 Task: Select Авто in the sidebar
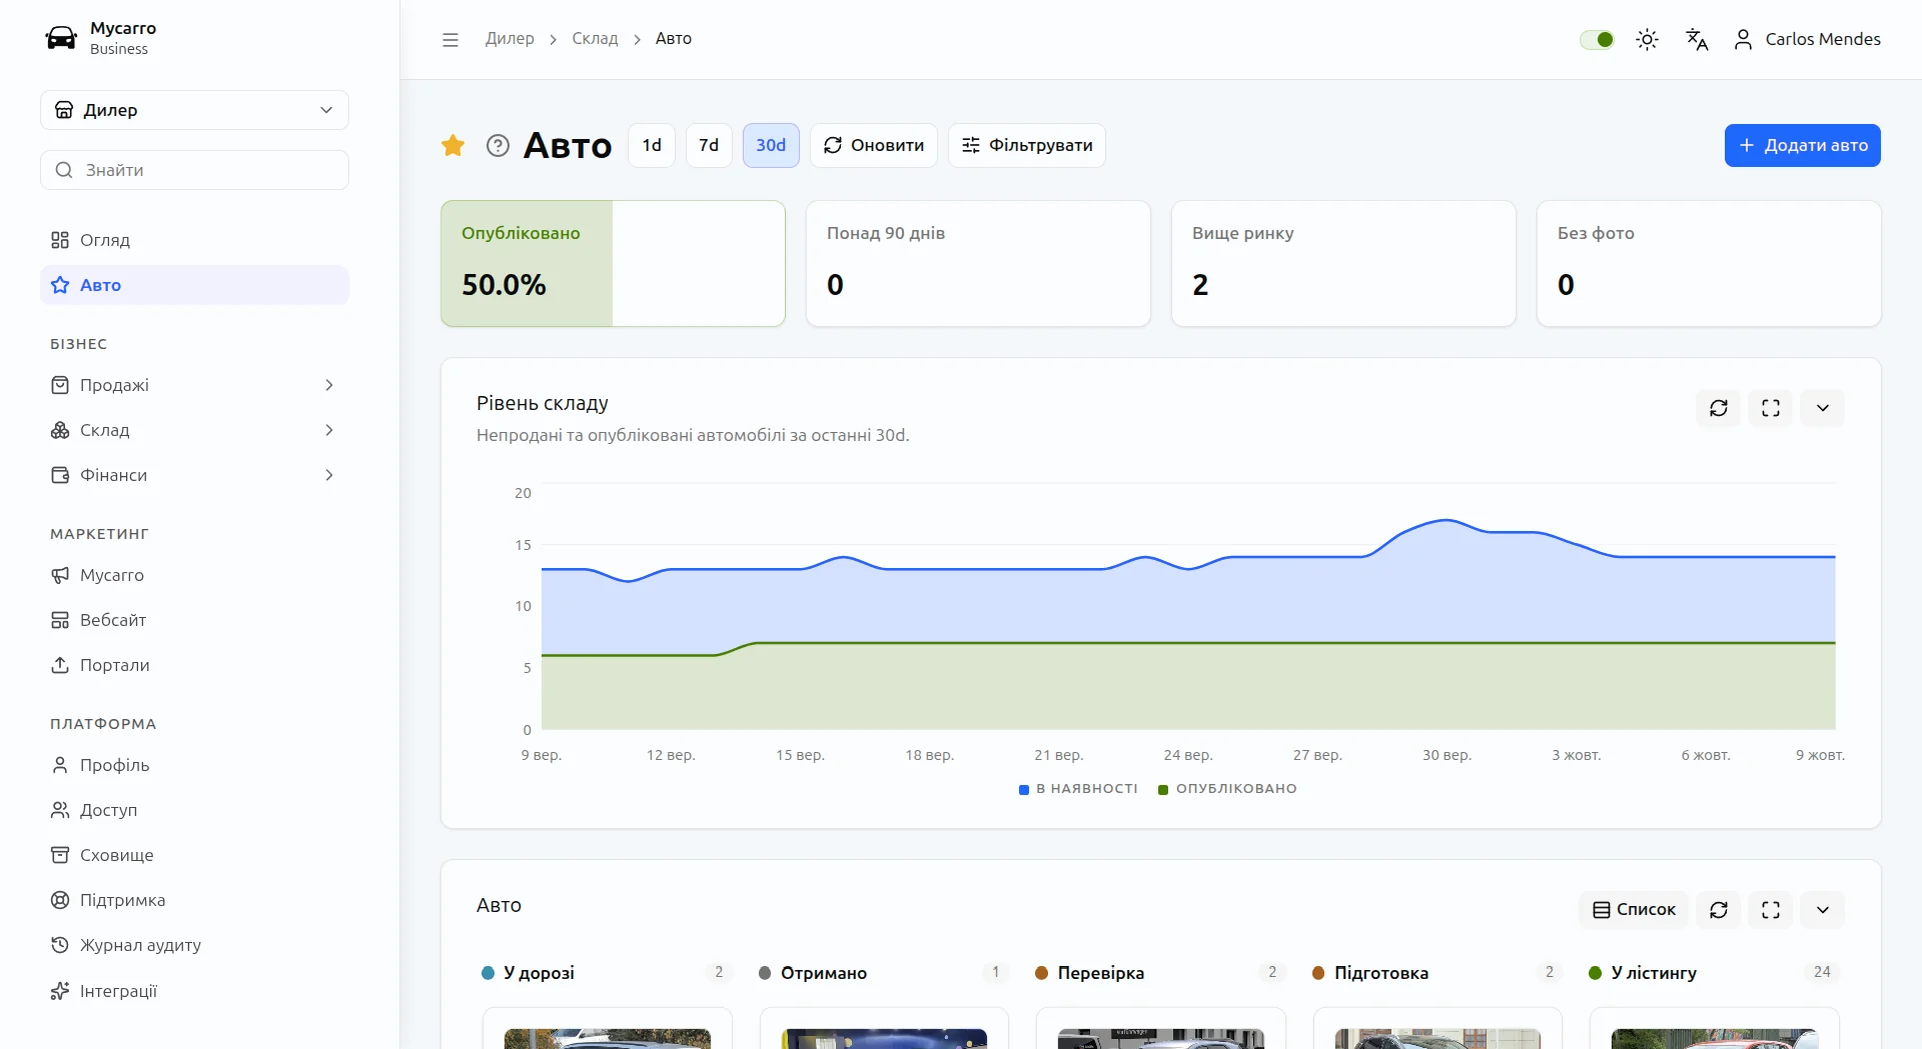point(195,285)
